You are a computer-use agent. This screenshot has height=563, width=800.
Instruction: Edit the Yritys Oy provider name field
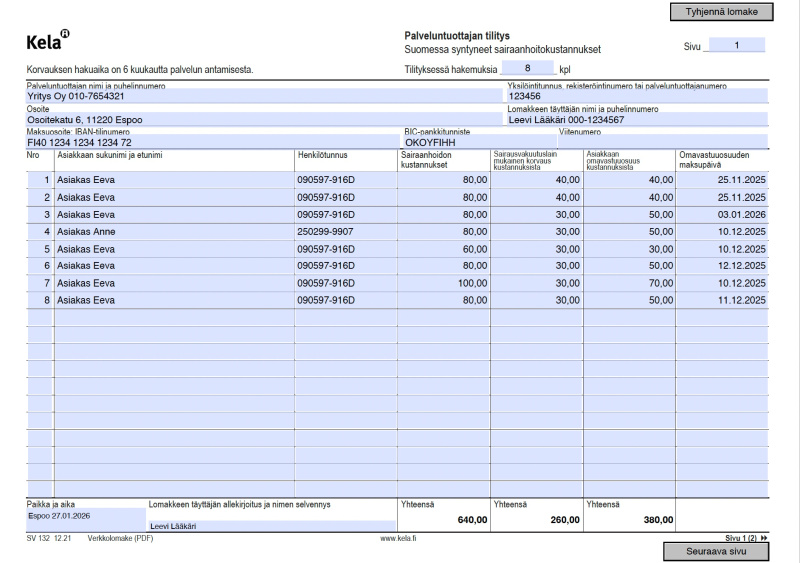click(264, 97)
